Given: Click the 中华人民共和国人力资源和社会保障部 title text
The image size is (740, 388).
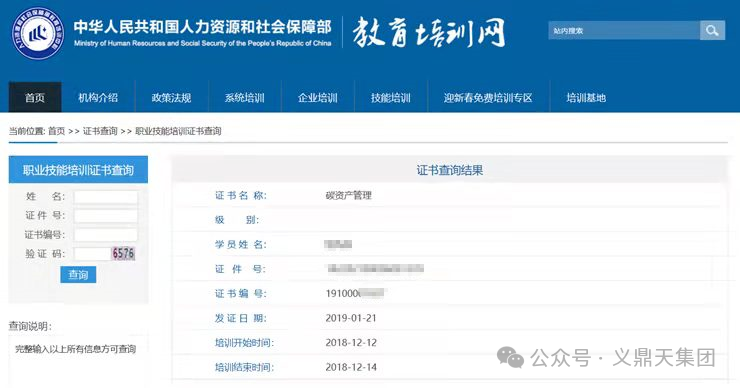Looking at the screenshot, I should click(x=202, y=27).
